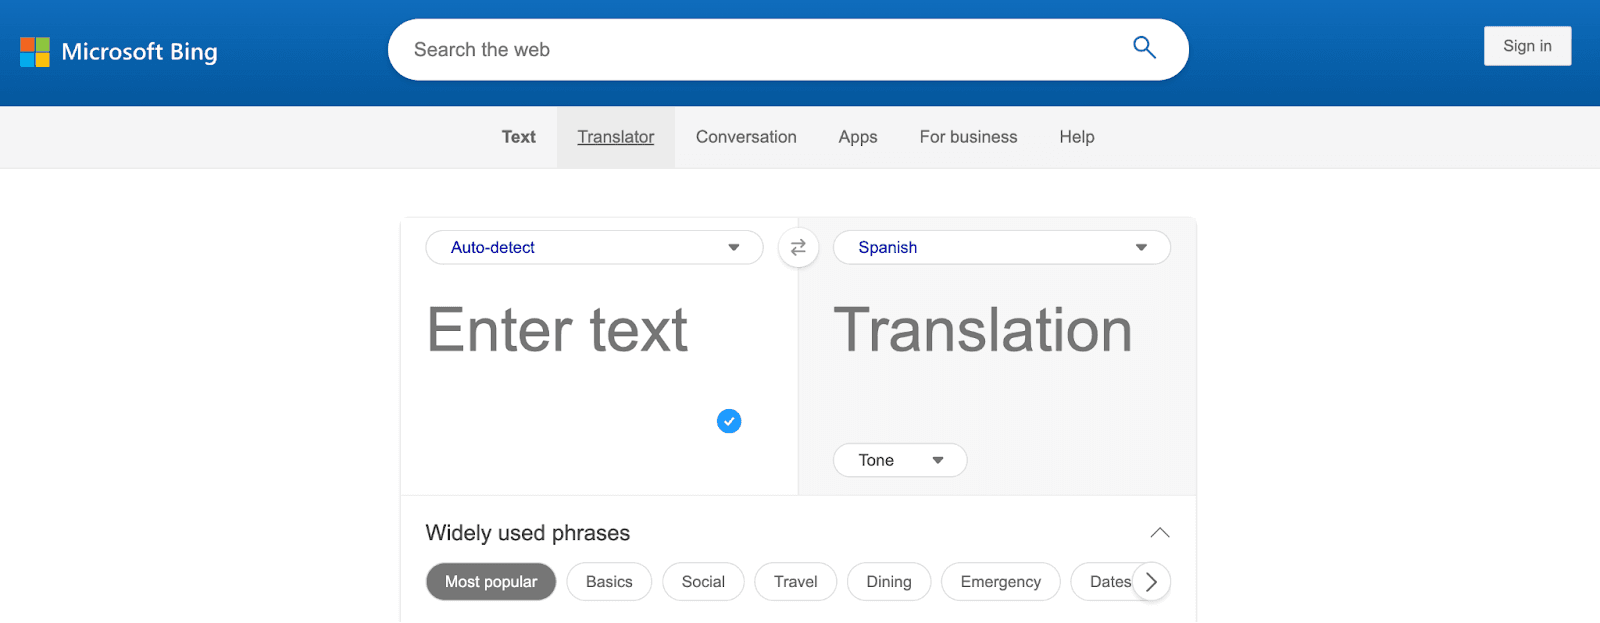Click the blue checkmark badge icon

click(729, 421)
